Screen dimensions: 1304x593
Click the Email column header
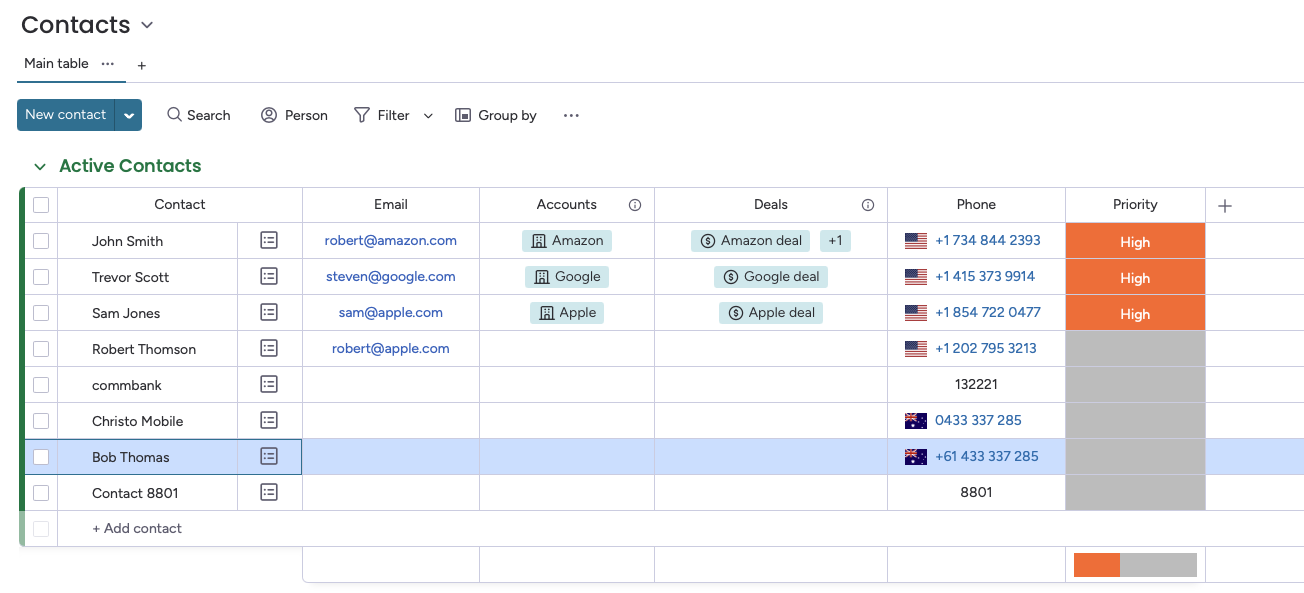click(391, 204)
